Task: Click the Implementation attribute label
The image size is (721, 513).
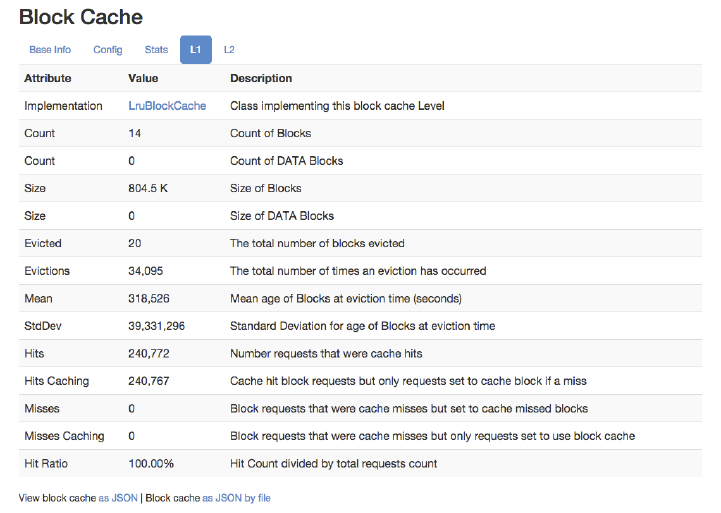Action: [63, 106]
